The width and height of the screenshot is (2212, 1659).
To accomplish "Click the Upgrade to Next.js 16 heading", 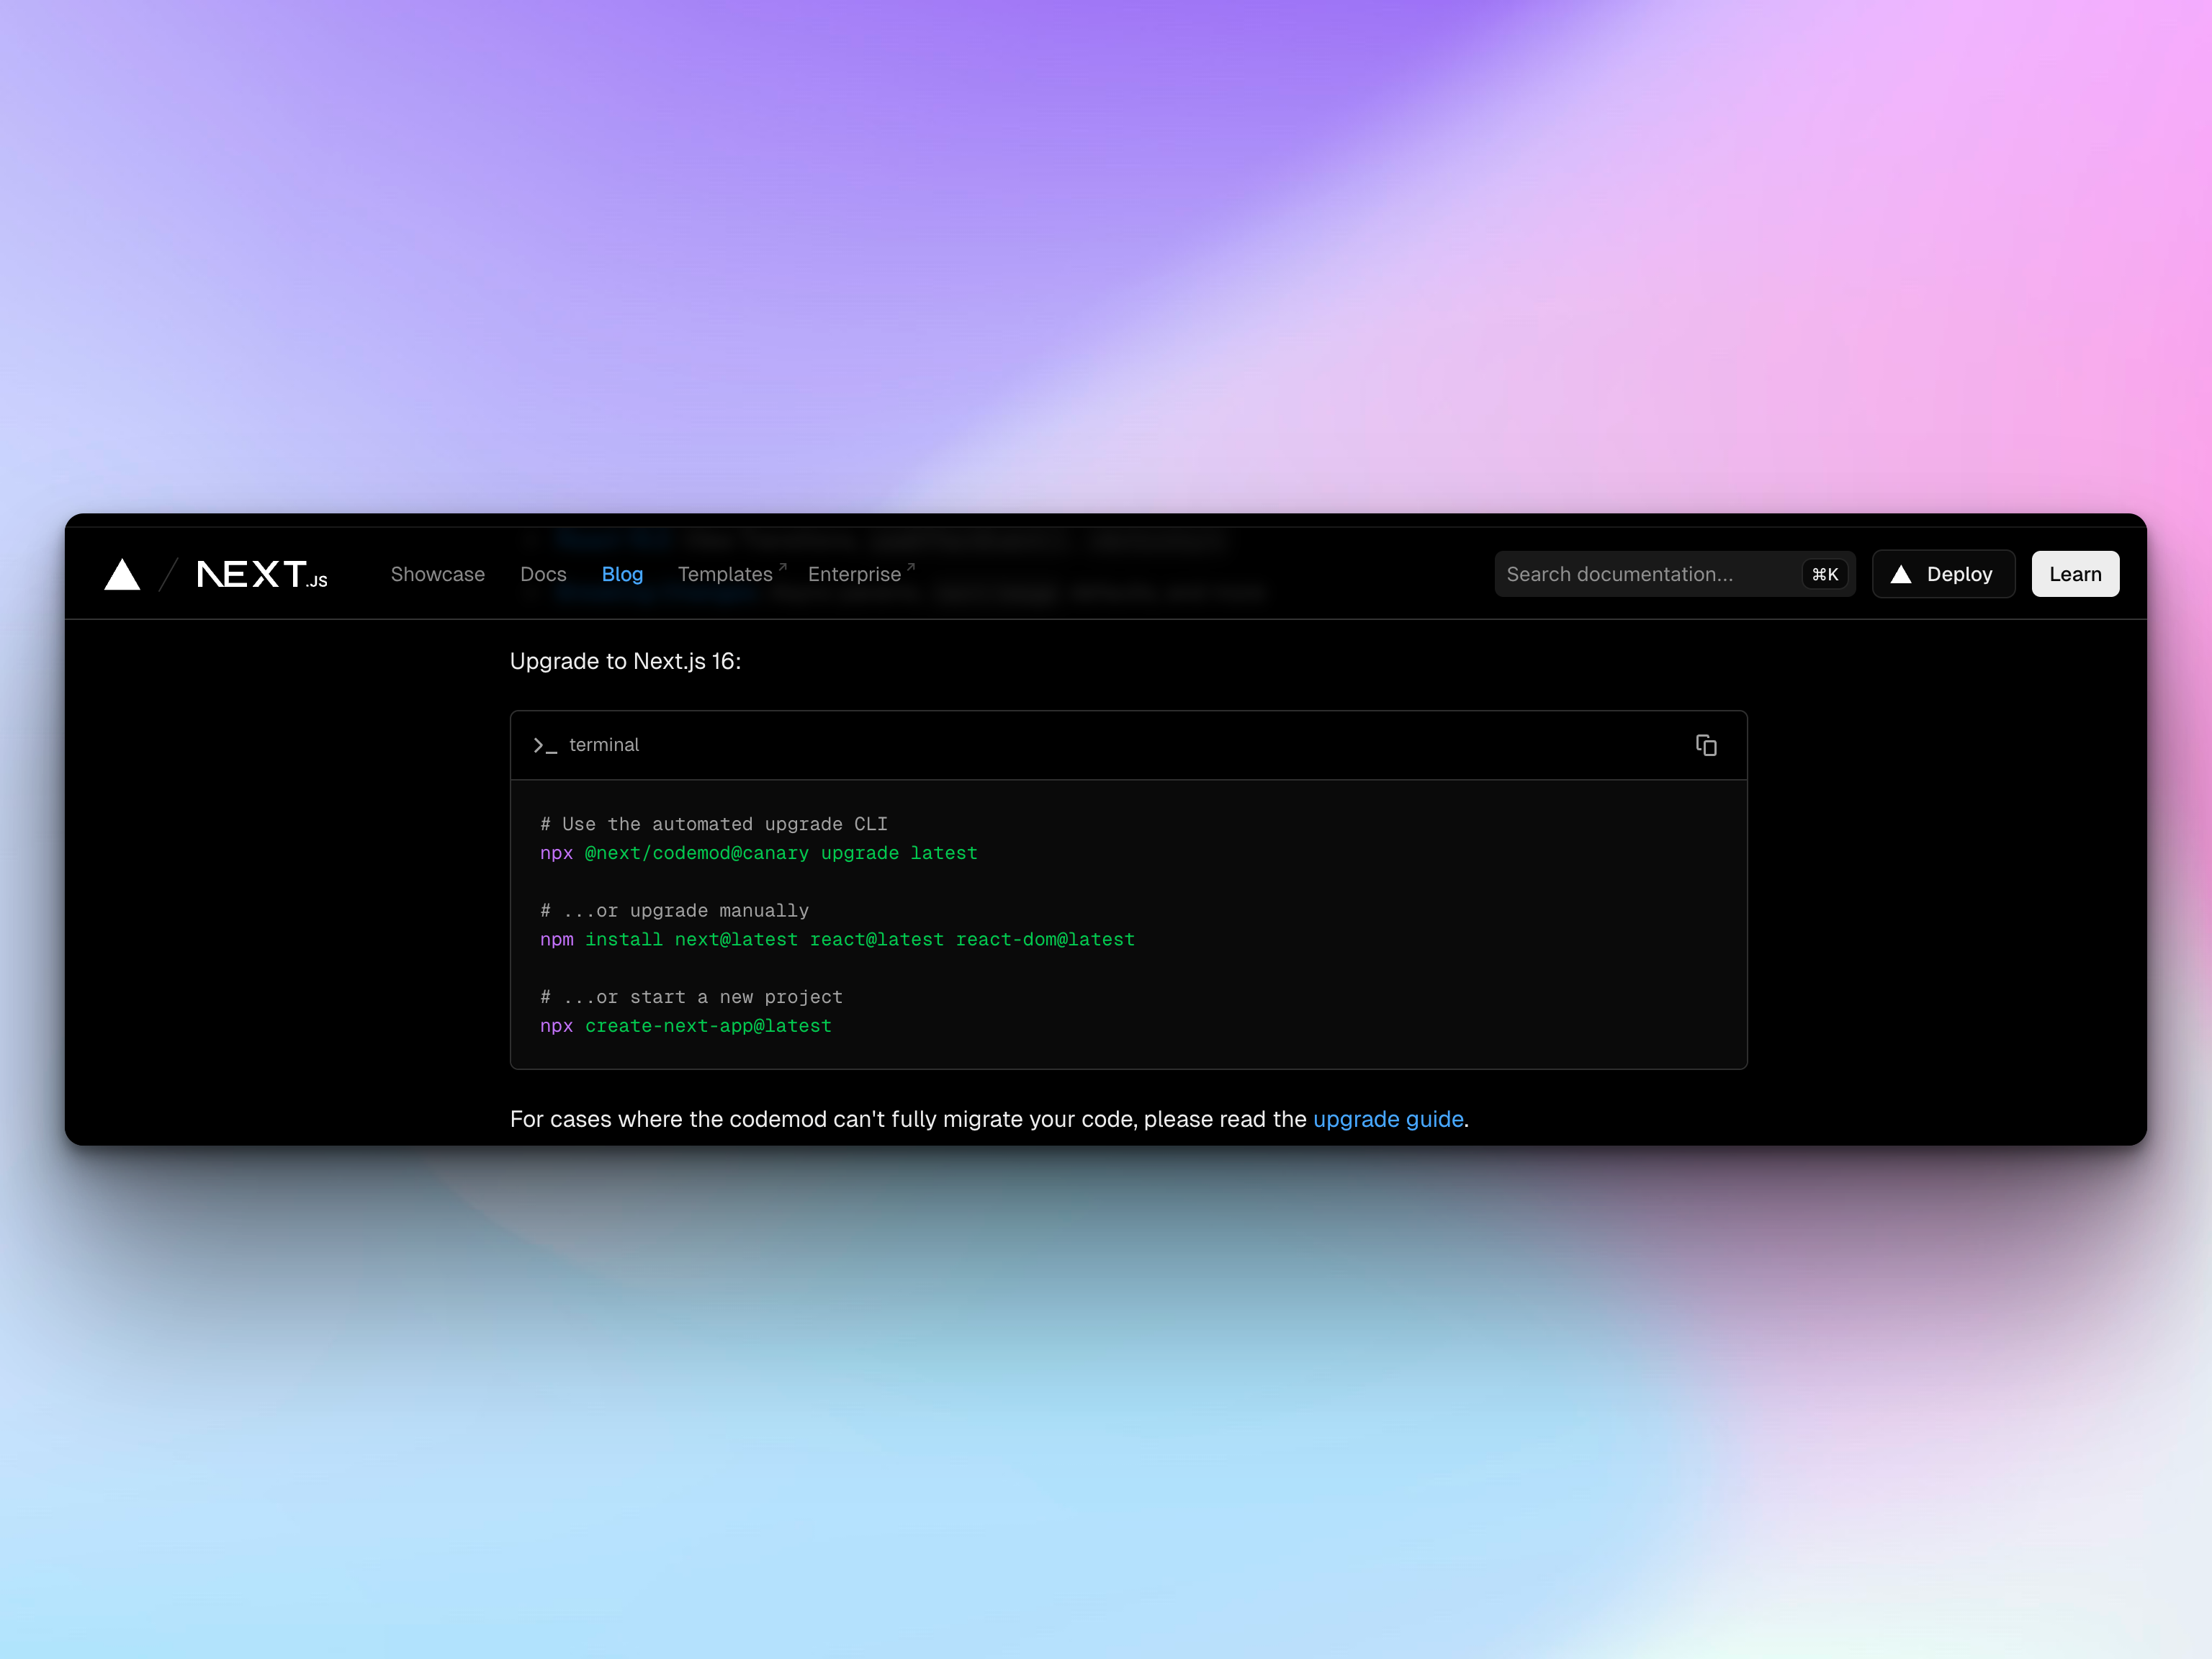I will (626, 661).
